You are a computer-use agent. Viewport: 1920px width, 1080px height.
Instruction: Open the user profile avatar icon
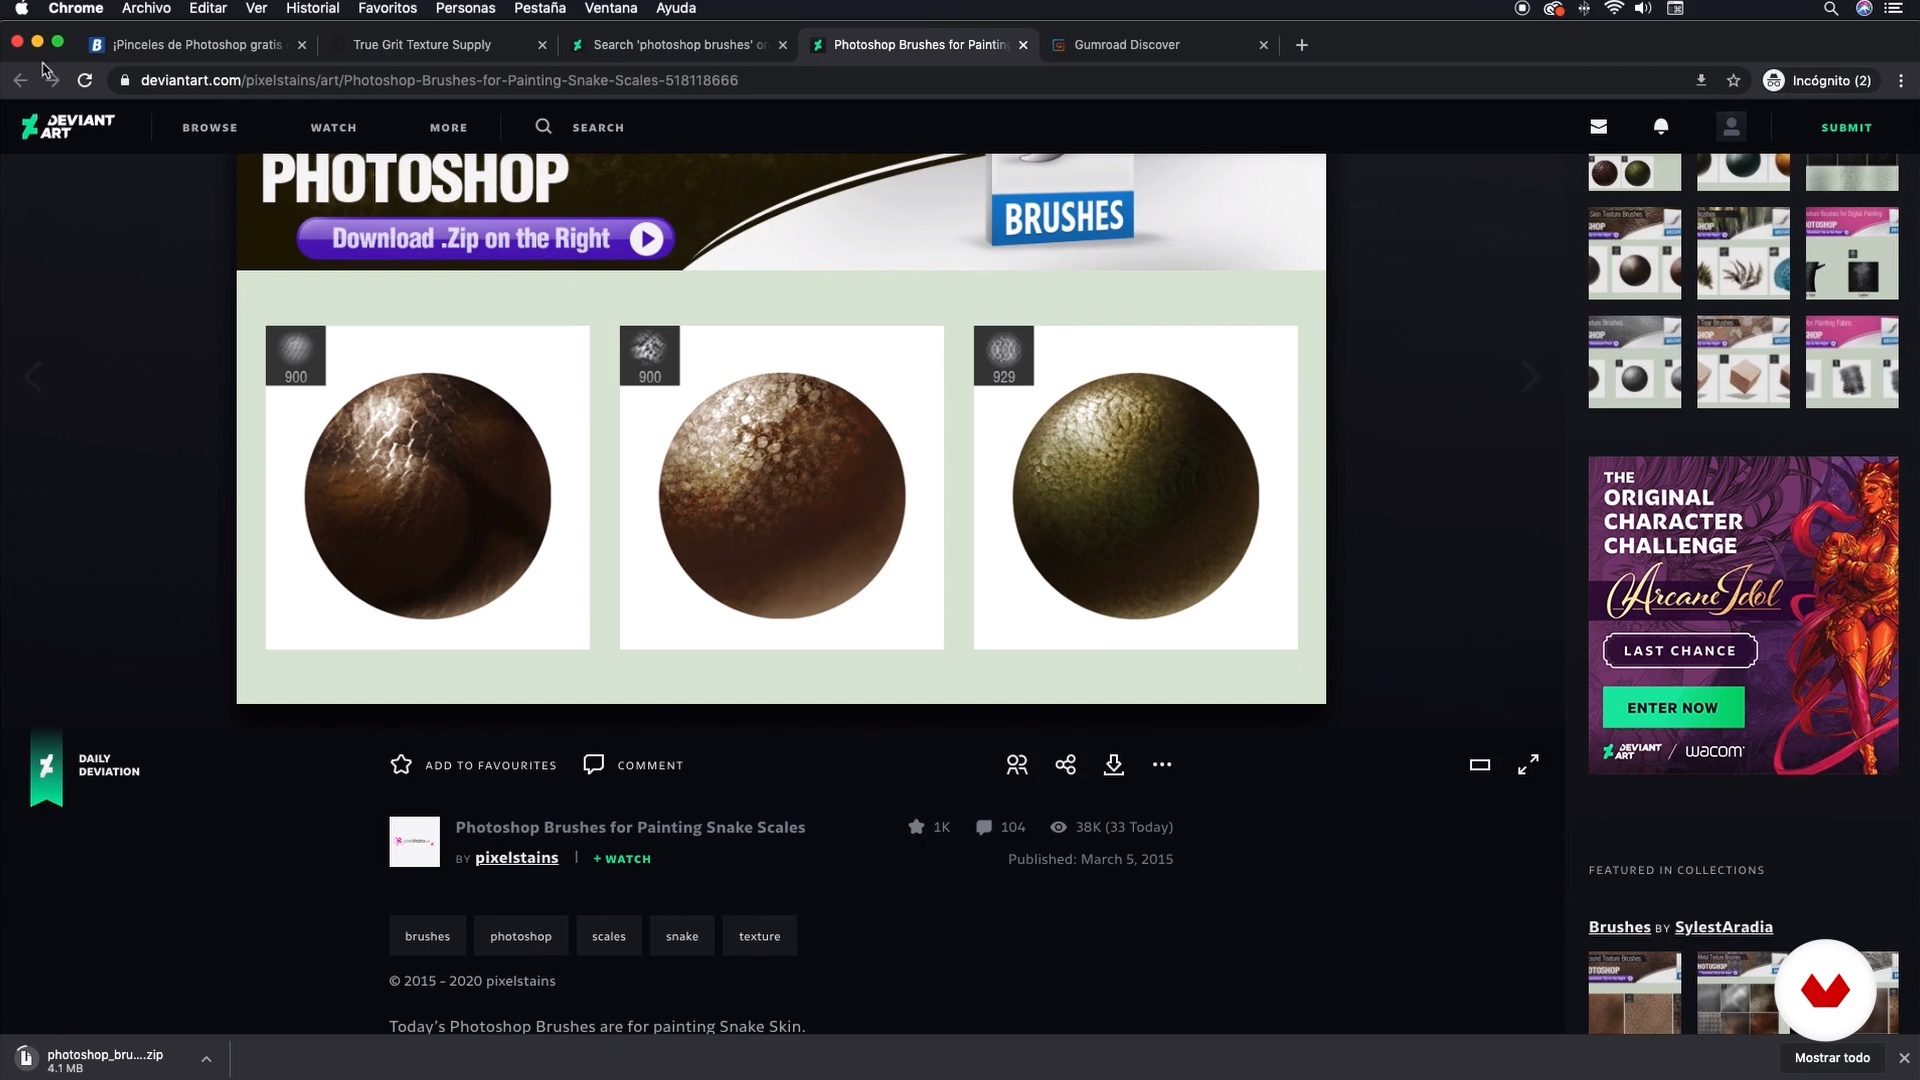tap(1731, 127)
